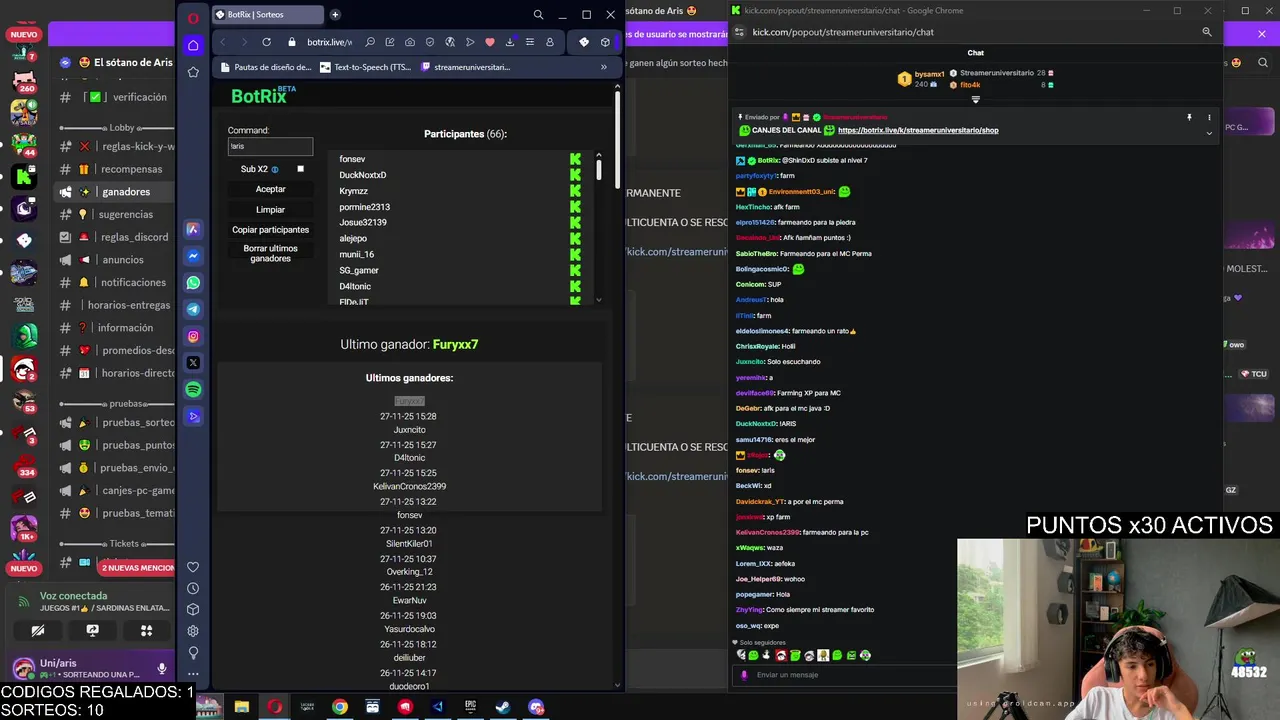Open Opera sidebar history clock icon
Screen dimensions: 1280x720
tap(193, 588)
